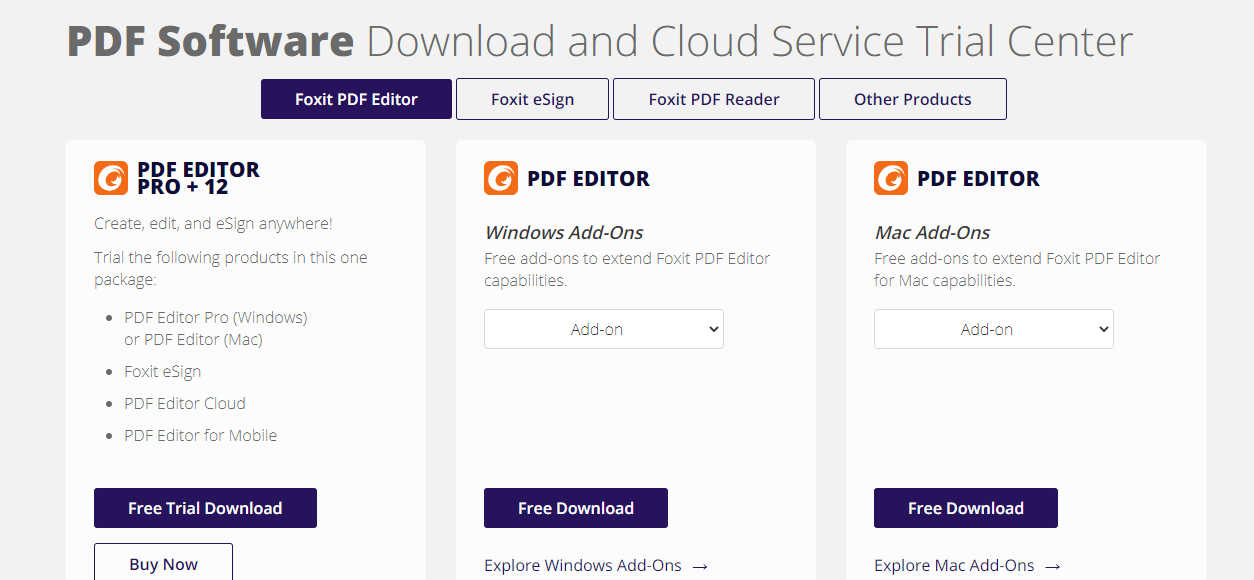Switch to the Foxit PDF Reader tab

714,99
